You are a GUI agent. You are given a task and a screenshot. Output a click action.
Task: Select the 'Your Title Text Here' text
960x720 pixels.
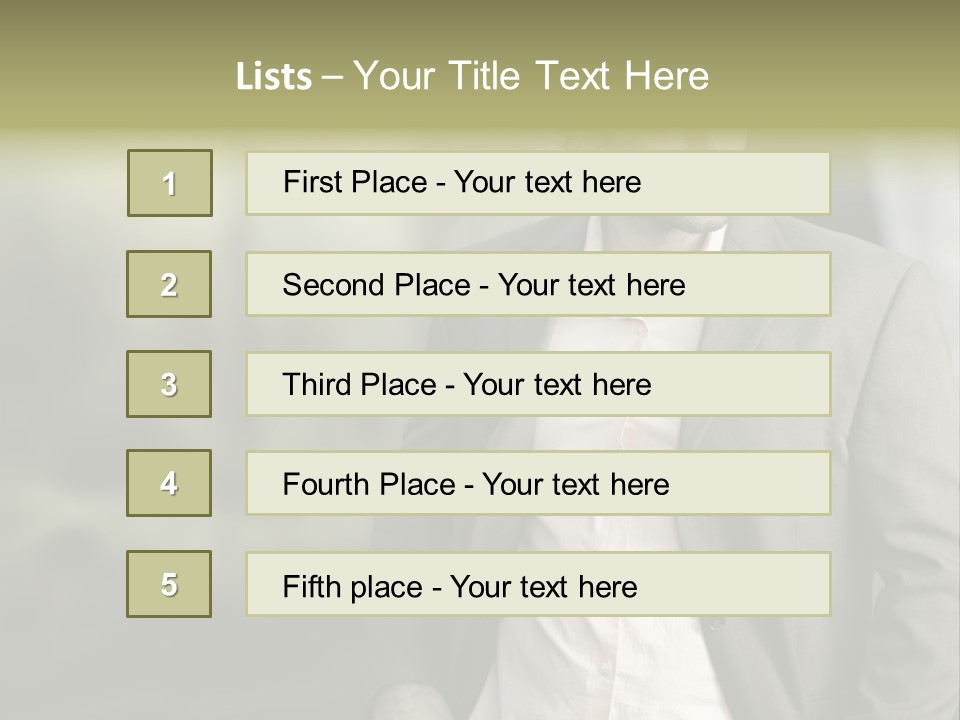[x=531, y=76]
